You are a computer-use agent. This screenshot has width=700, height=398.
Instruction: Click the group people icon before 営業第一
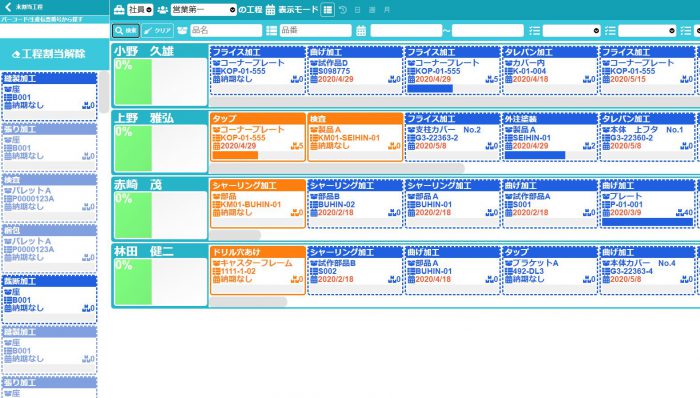click(x=162, y=10)
